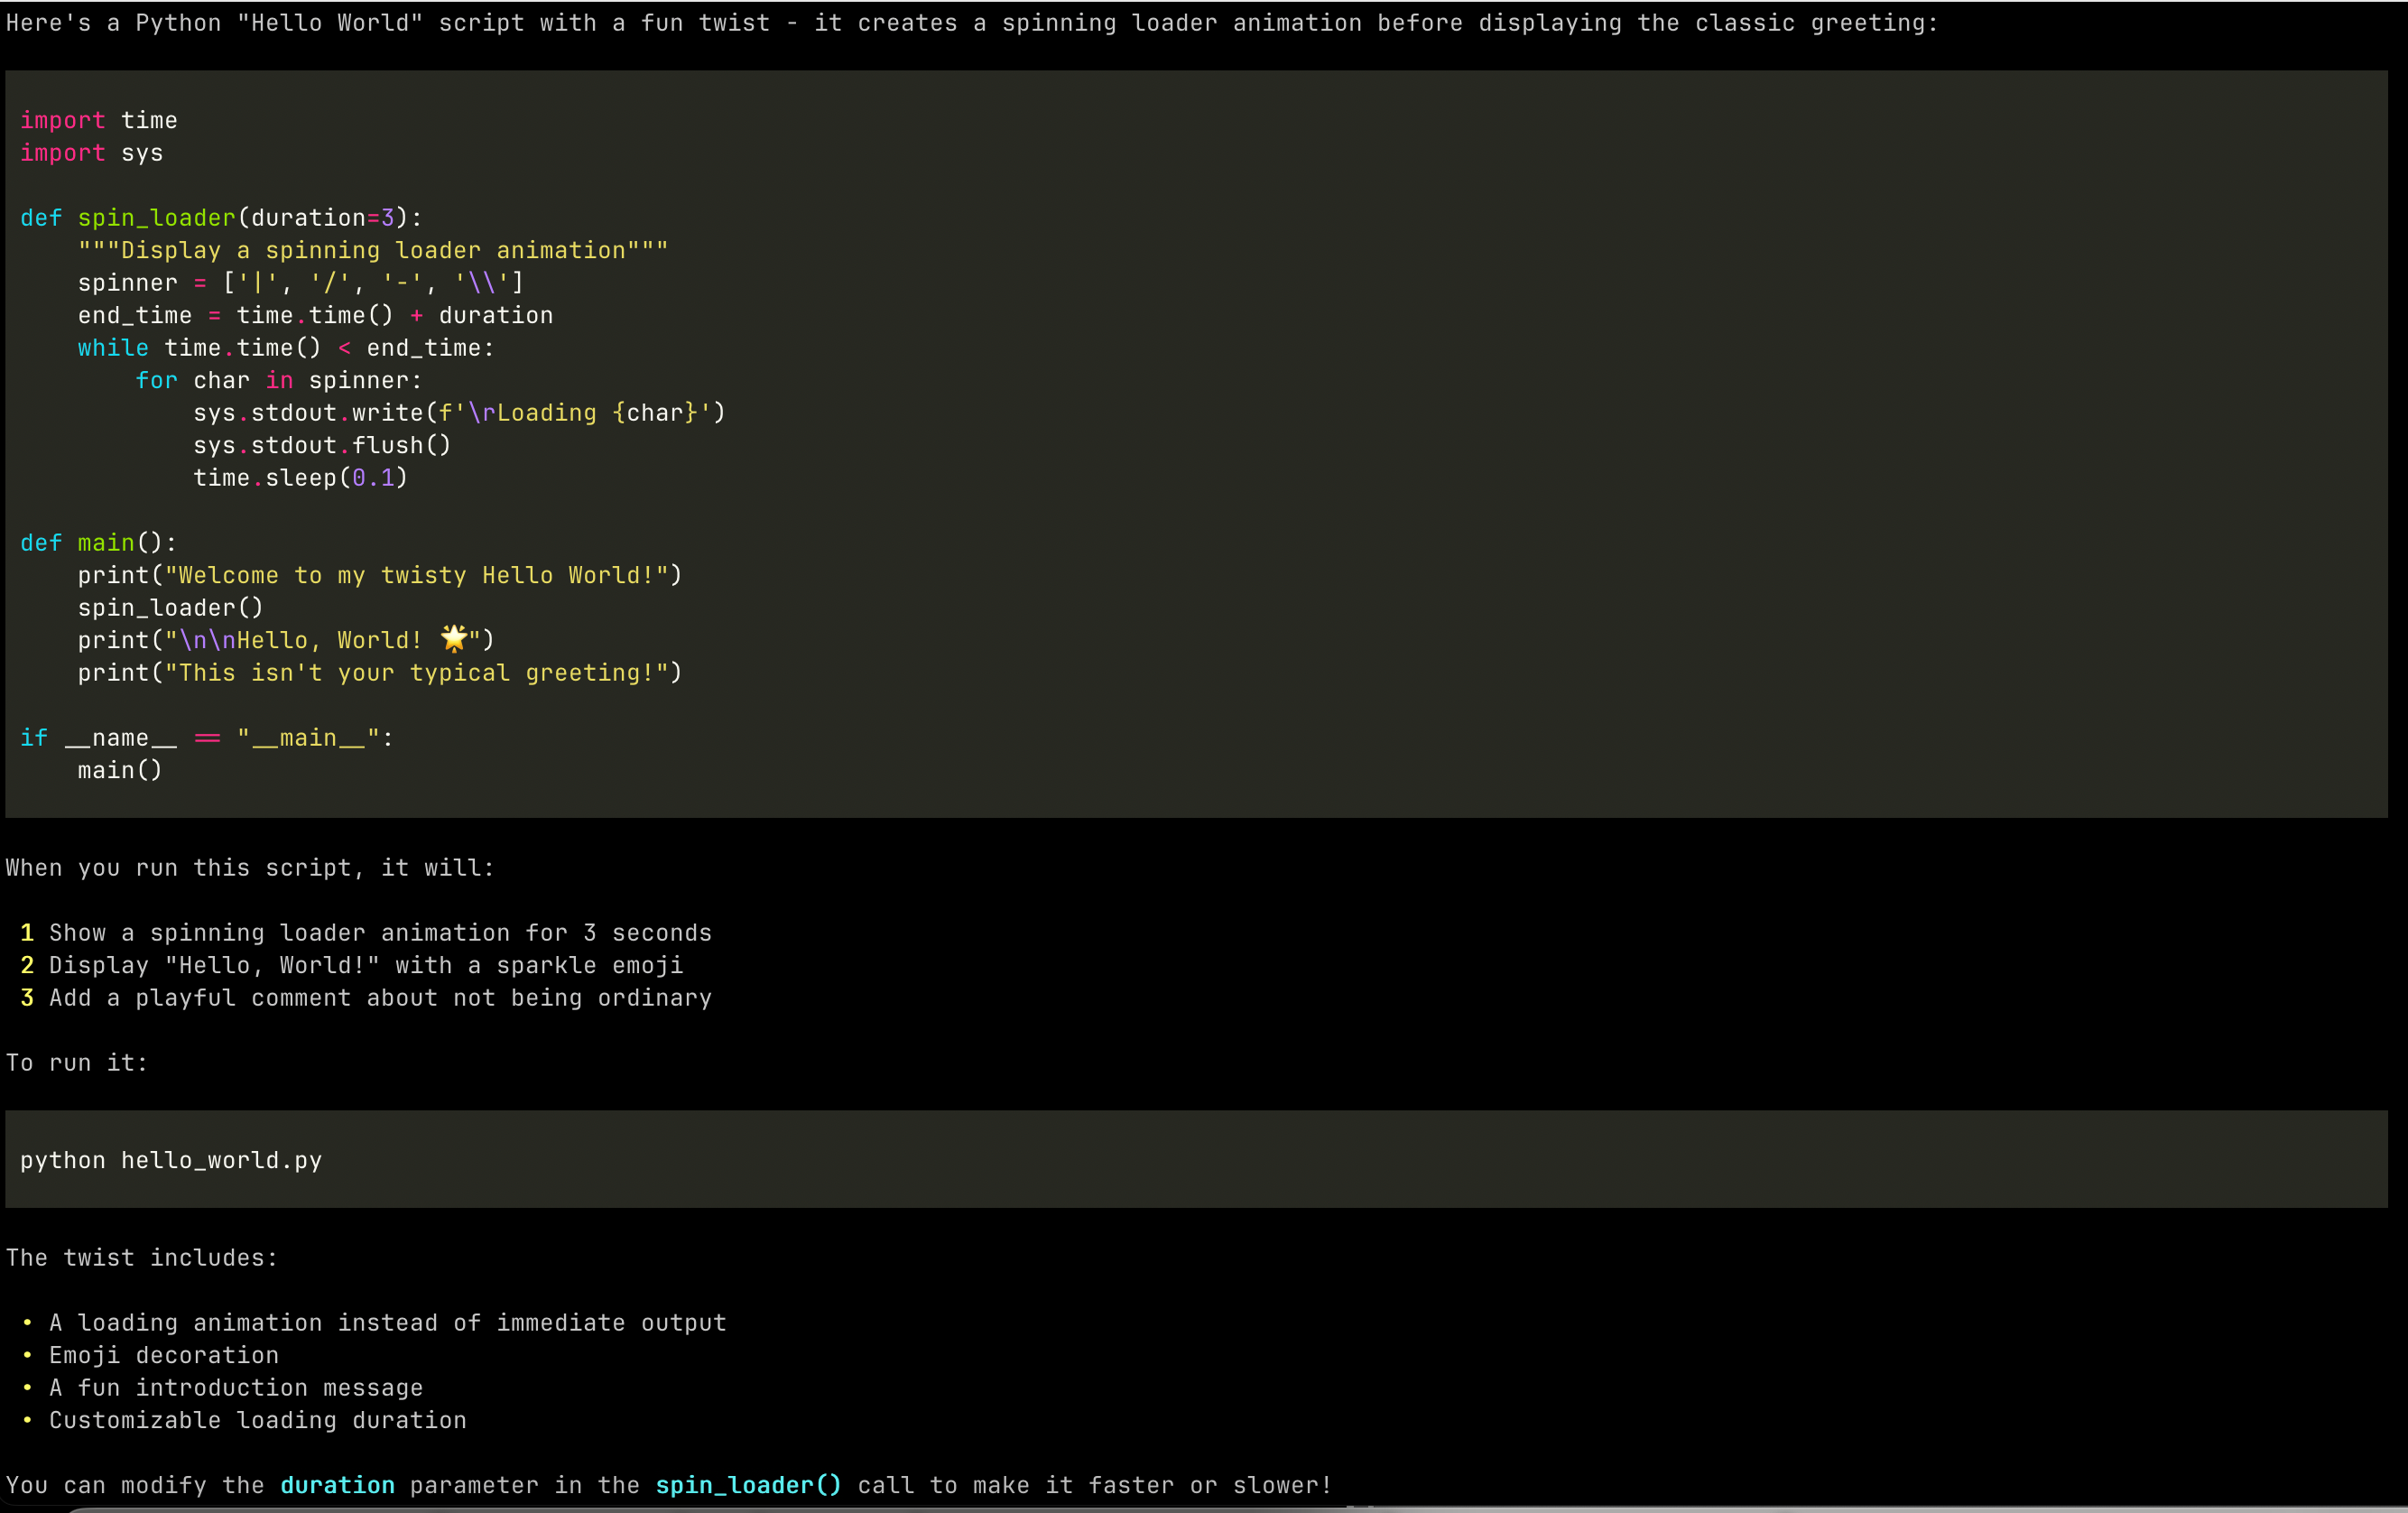This screenshot has width=2408, height=1513.
Task: Click the 'sys.stdout.flush()' line
Action: click(322, 445)
